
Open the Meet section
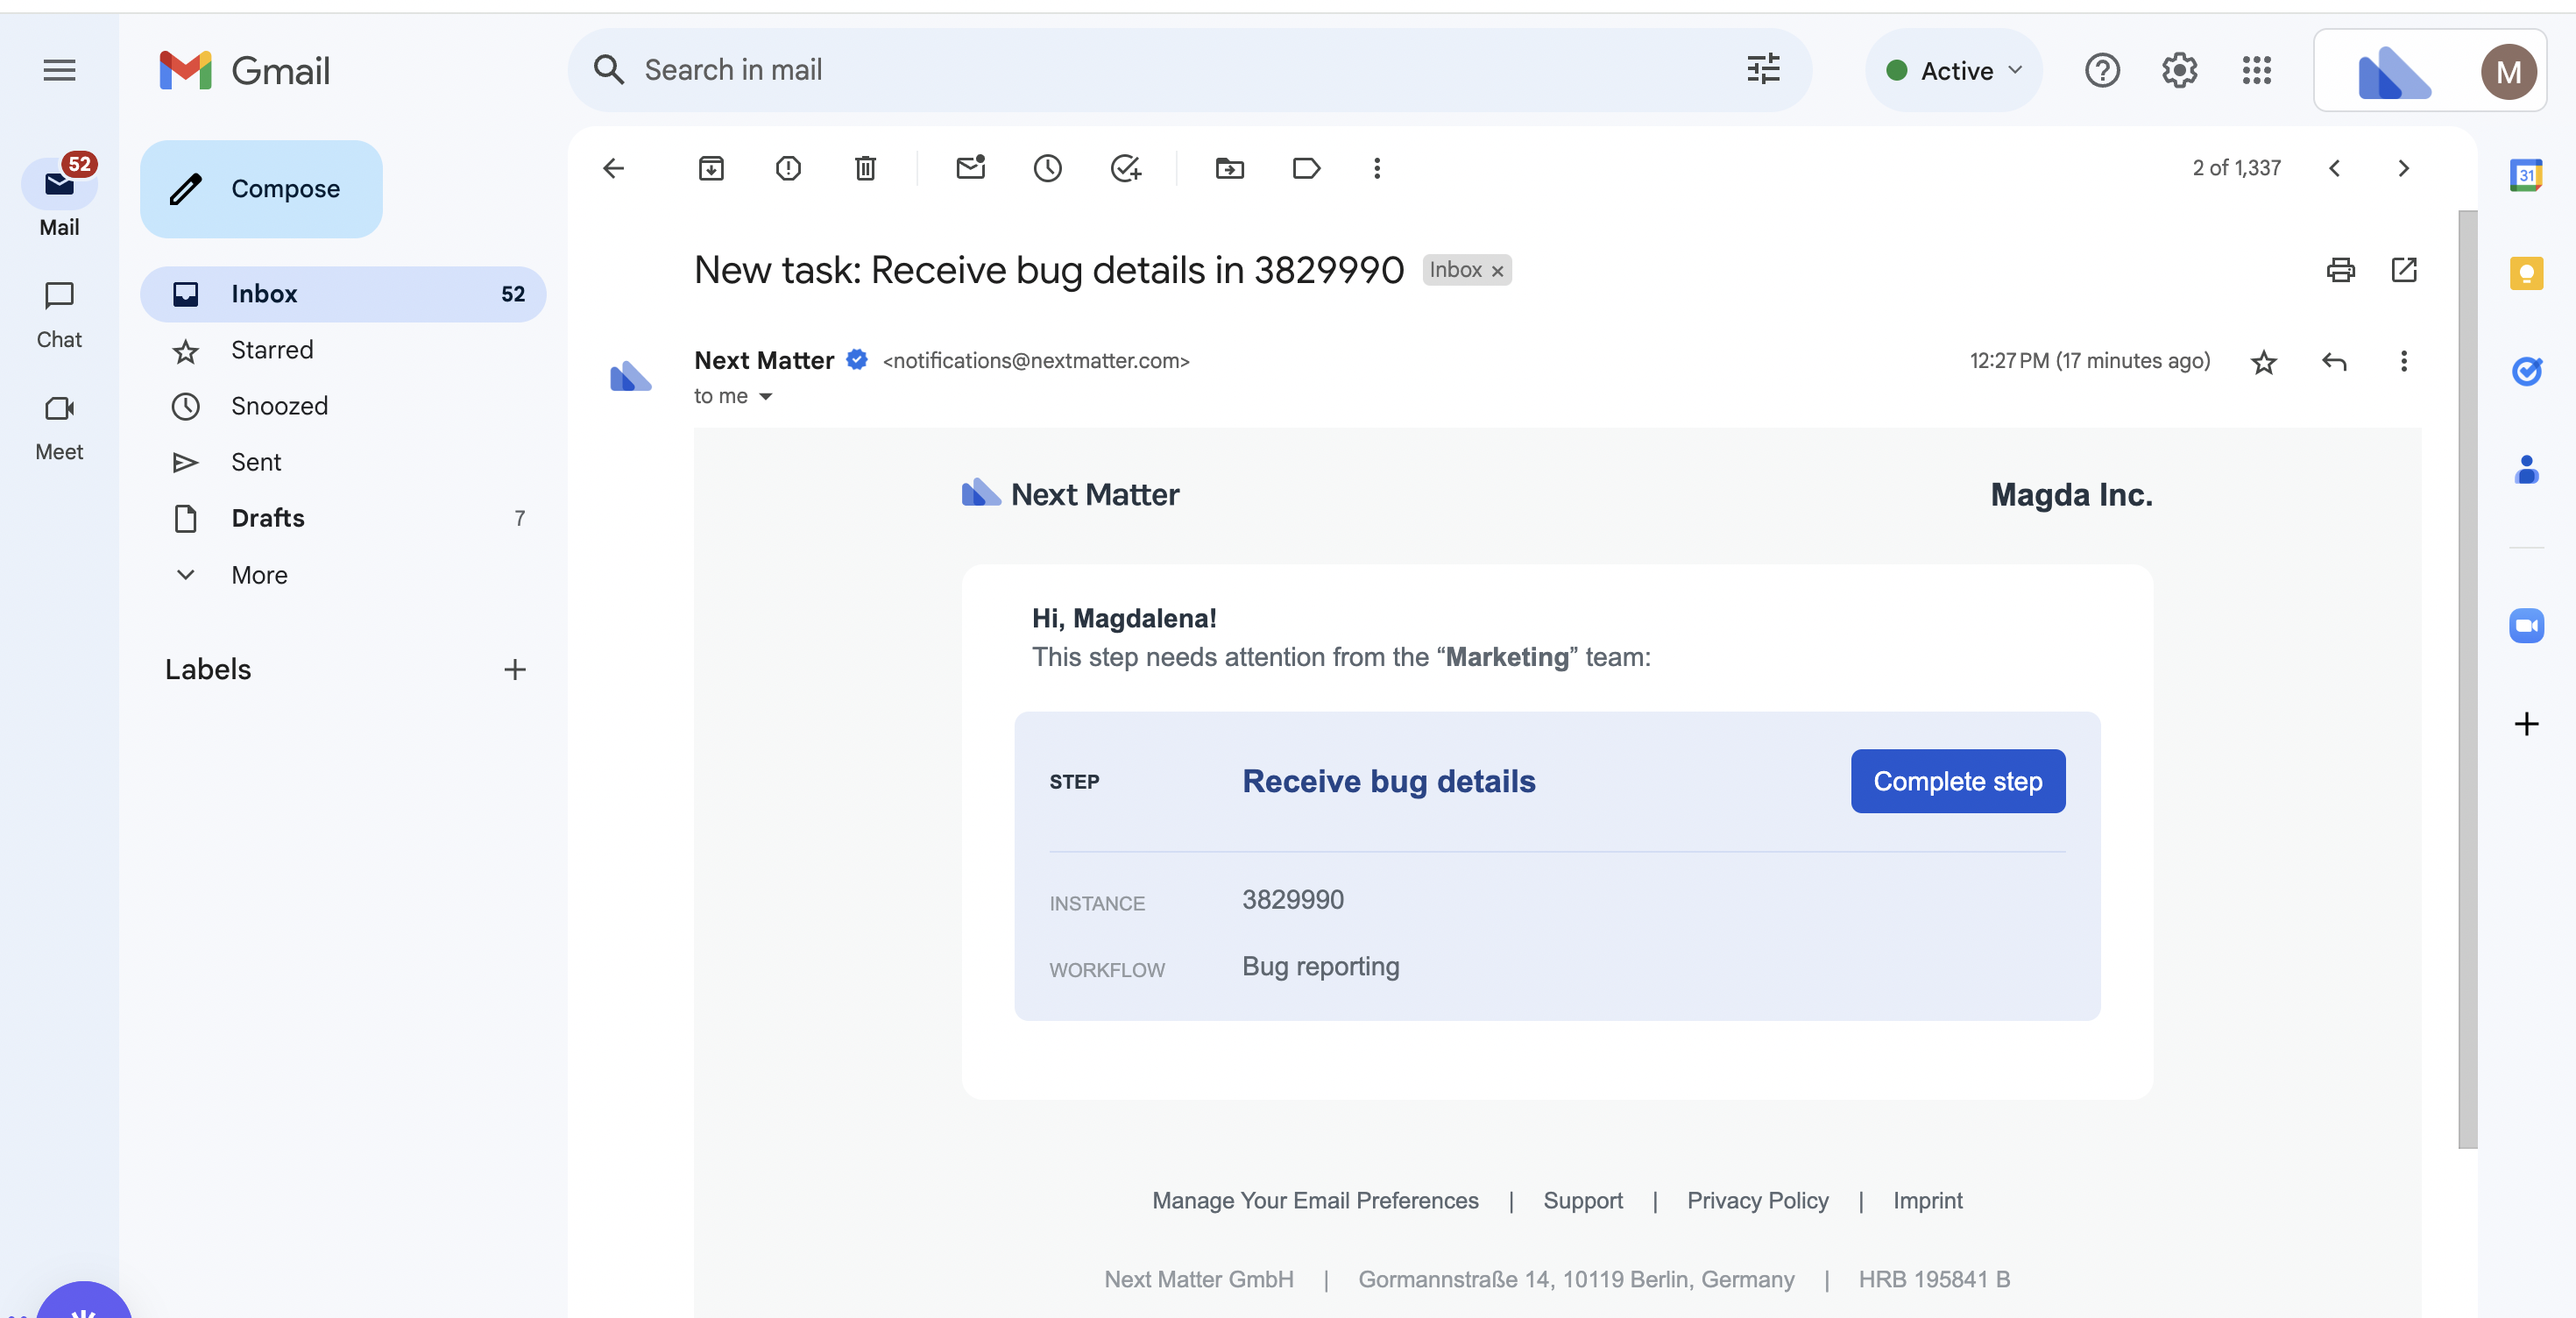click(59, 427)
